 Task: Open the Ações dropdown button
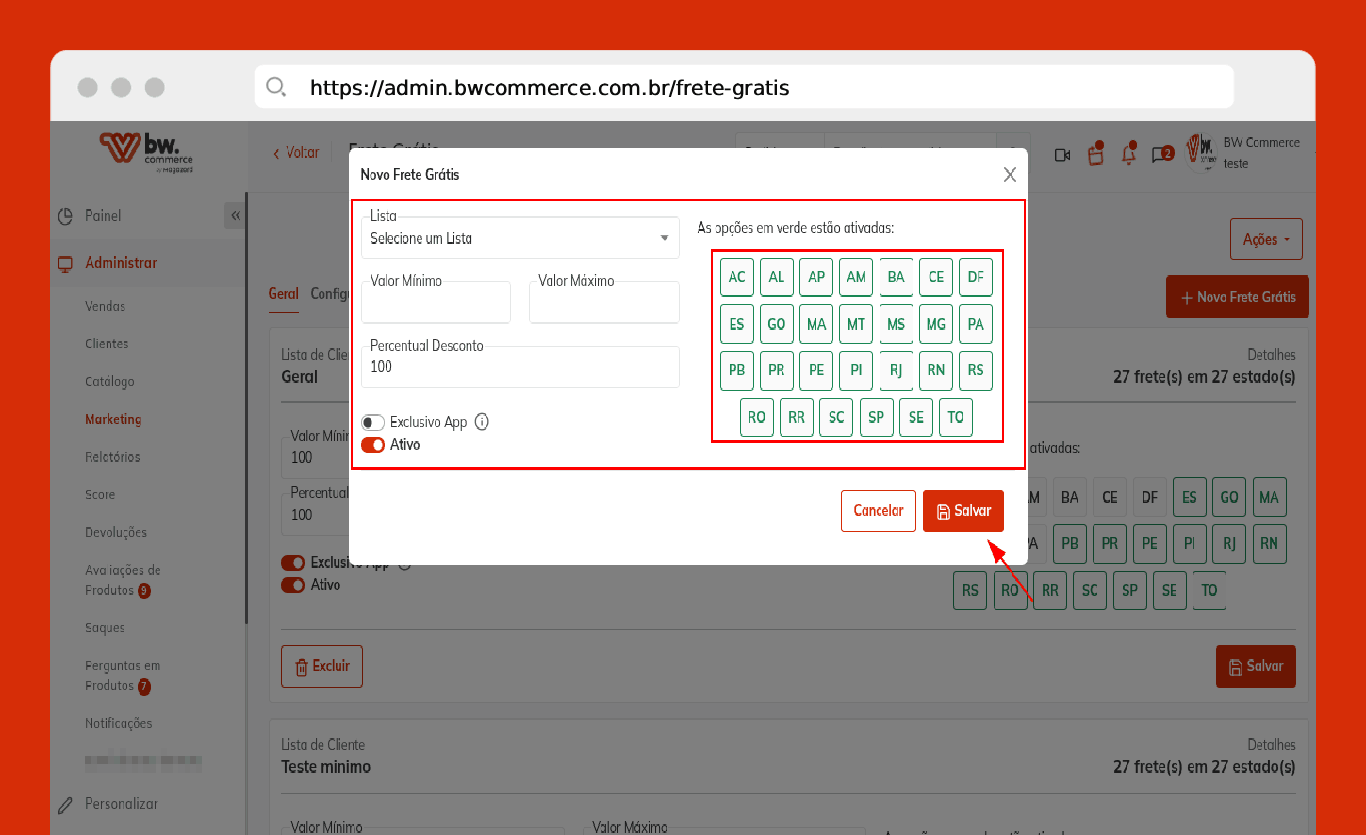tap(1266, 240)
